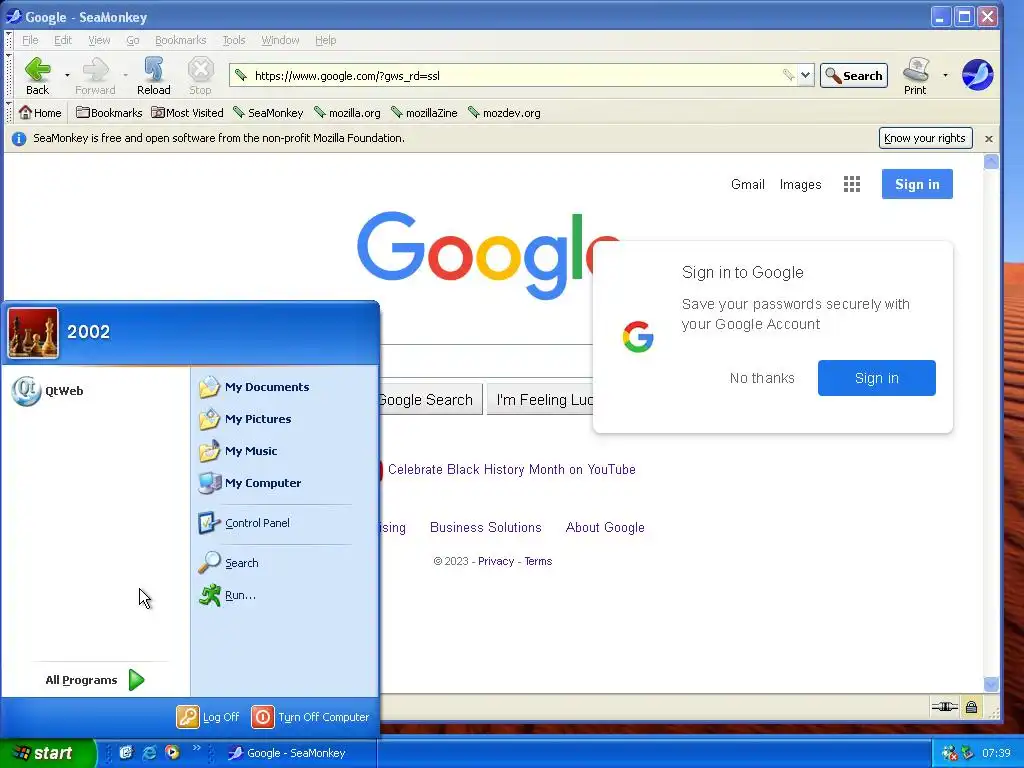
Task: Open Search in Start menu
Action: click(x=228, y=562)
